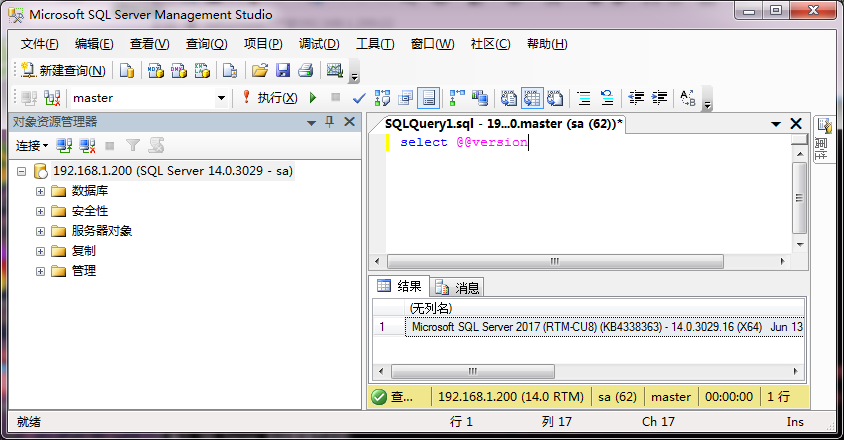The height and width of the screenshot is (440, 844).
Task: Click the 执行(X) execute button
Action: (270, 97)
